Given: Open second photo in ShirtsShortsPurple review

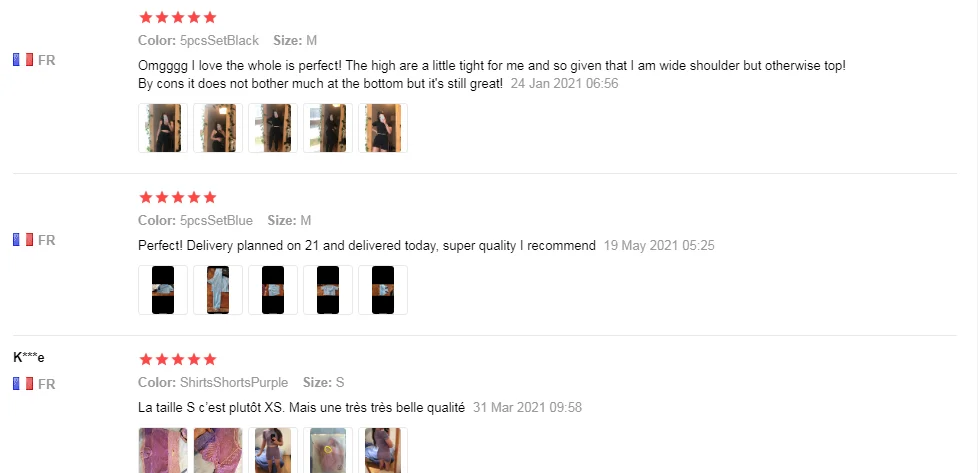Looking at the screenshot, I should pos(218,451).
